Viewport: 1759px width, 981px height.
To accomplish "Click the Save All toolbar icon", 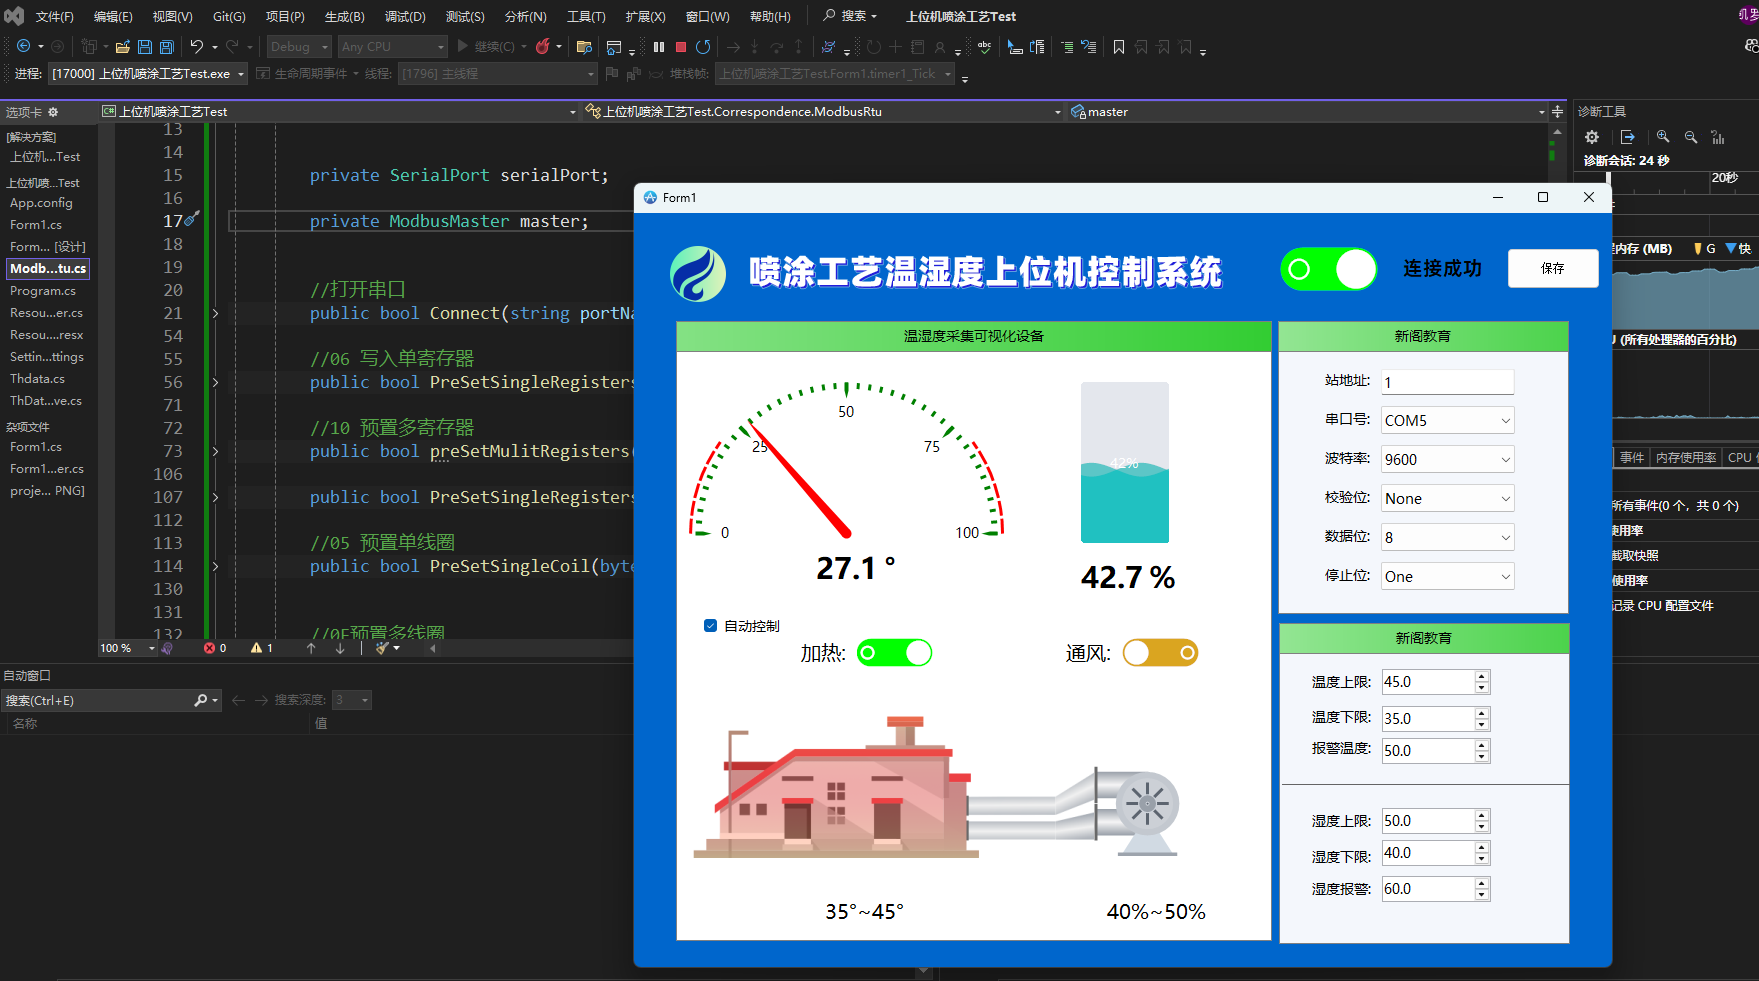I will 167,47.
